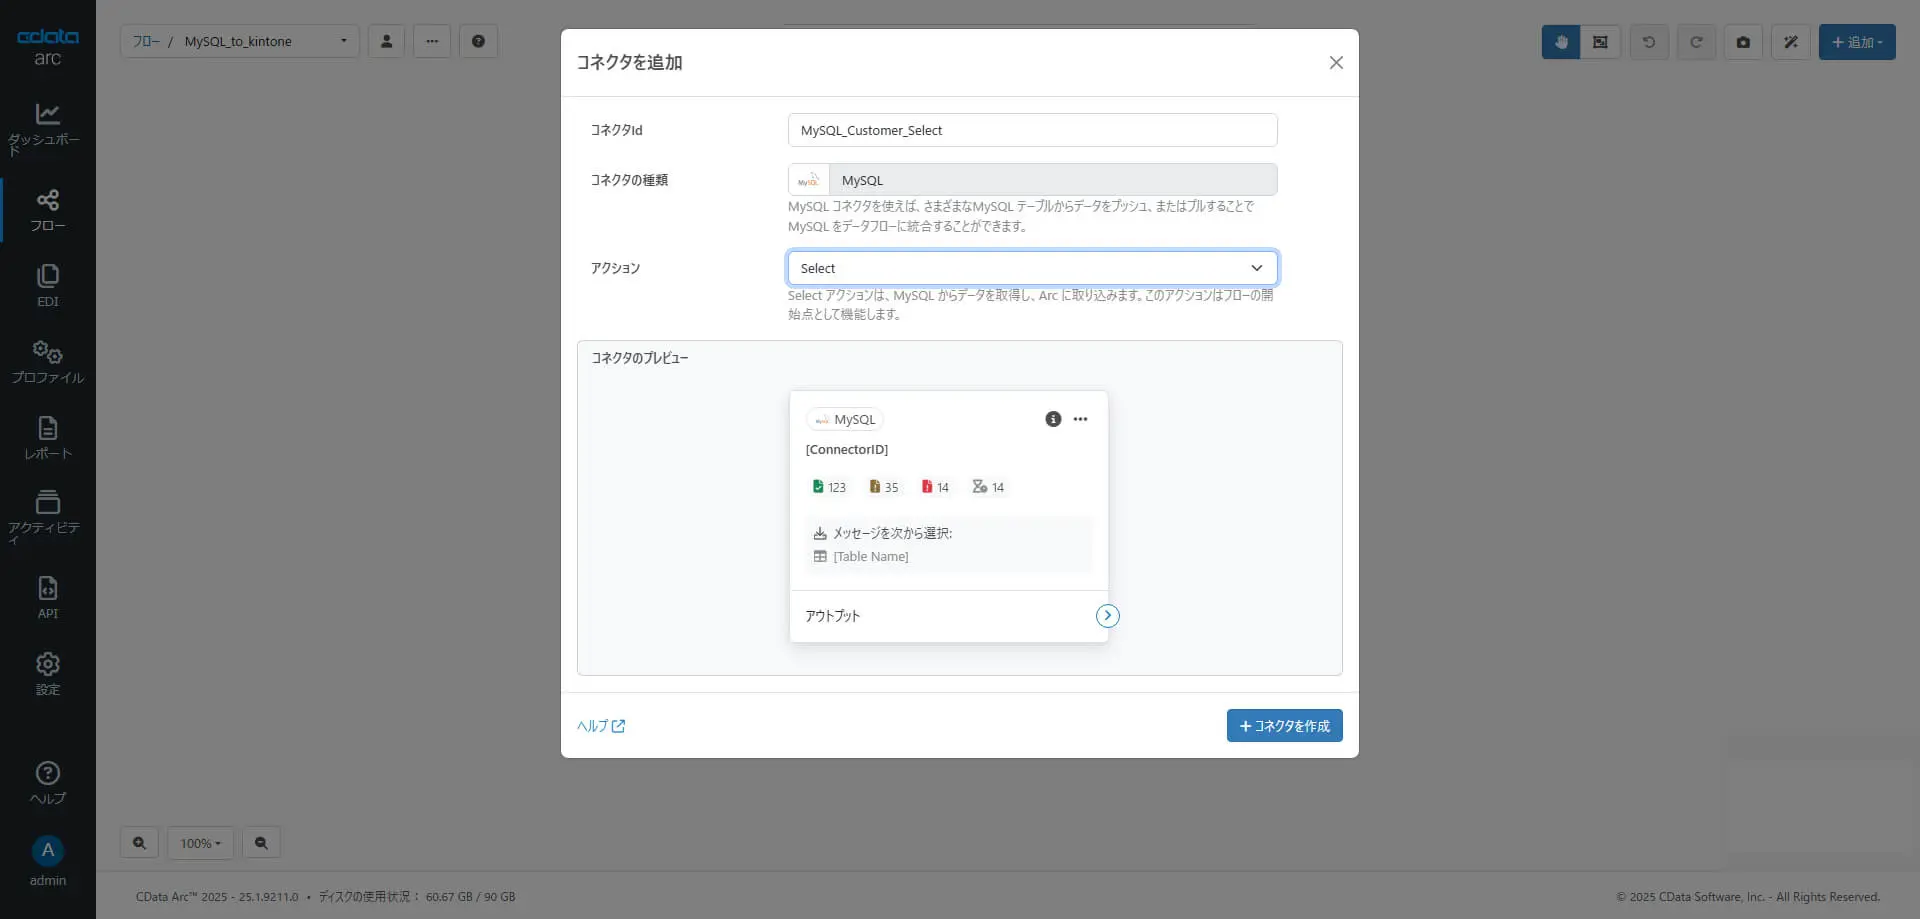Open the レポート reports sidebar item
The height and width of the screenshot is (919, 1920).
tap(47, 438)
